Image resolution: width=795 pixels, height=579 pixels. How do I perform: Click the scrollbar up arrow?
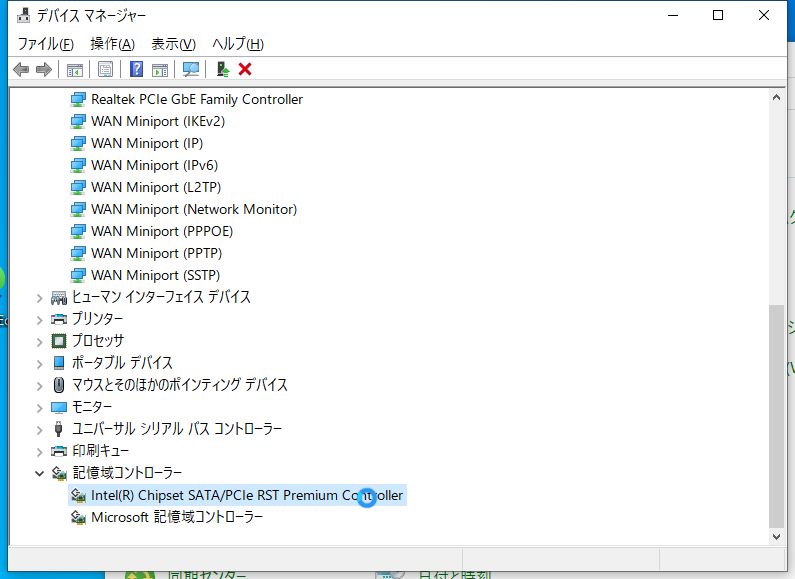click(x=776, y=97)
